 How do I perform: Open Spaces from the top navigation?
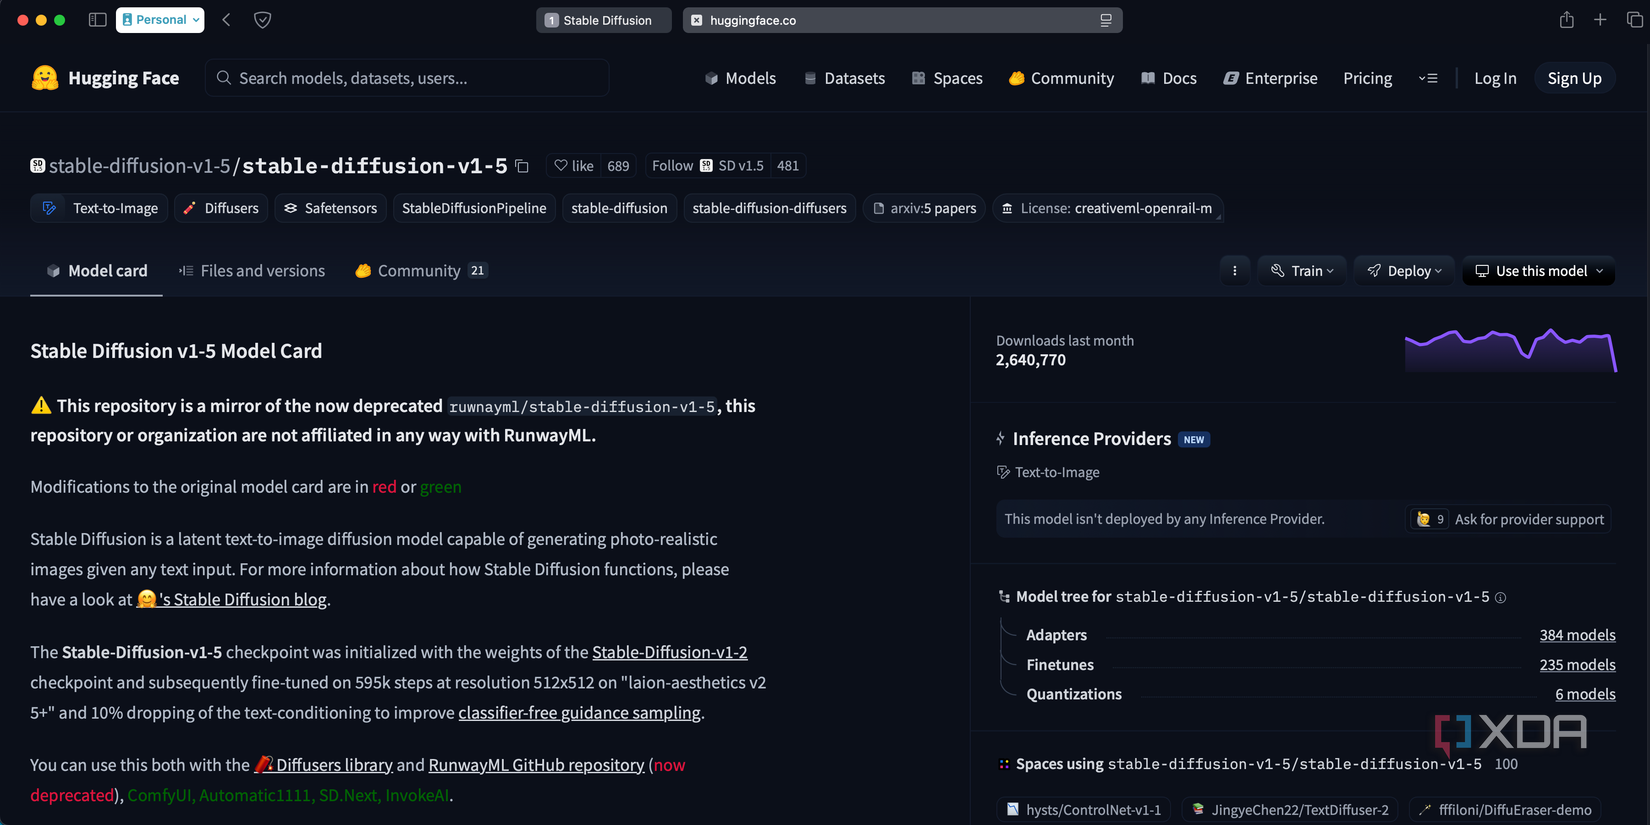tap(947, 78)
